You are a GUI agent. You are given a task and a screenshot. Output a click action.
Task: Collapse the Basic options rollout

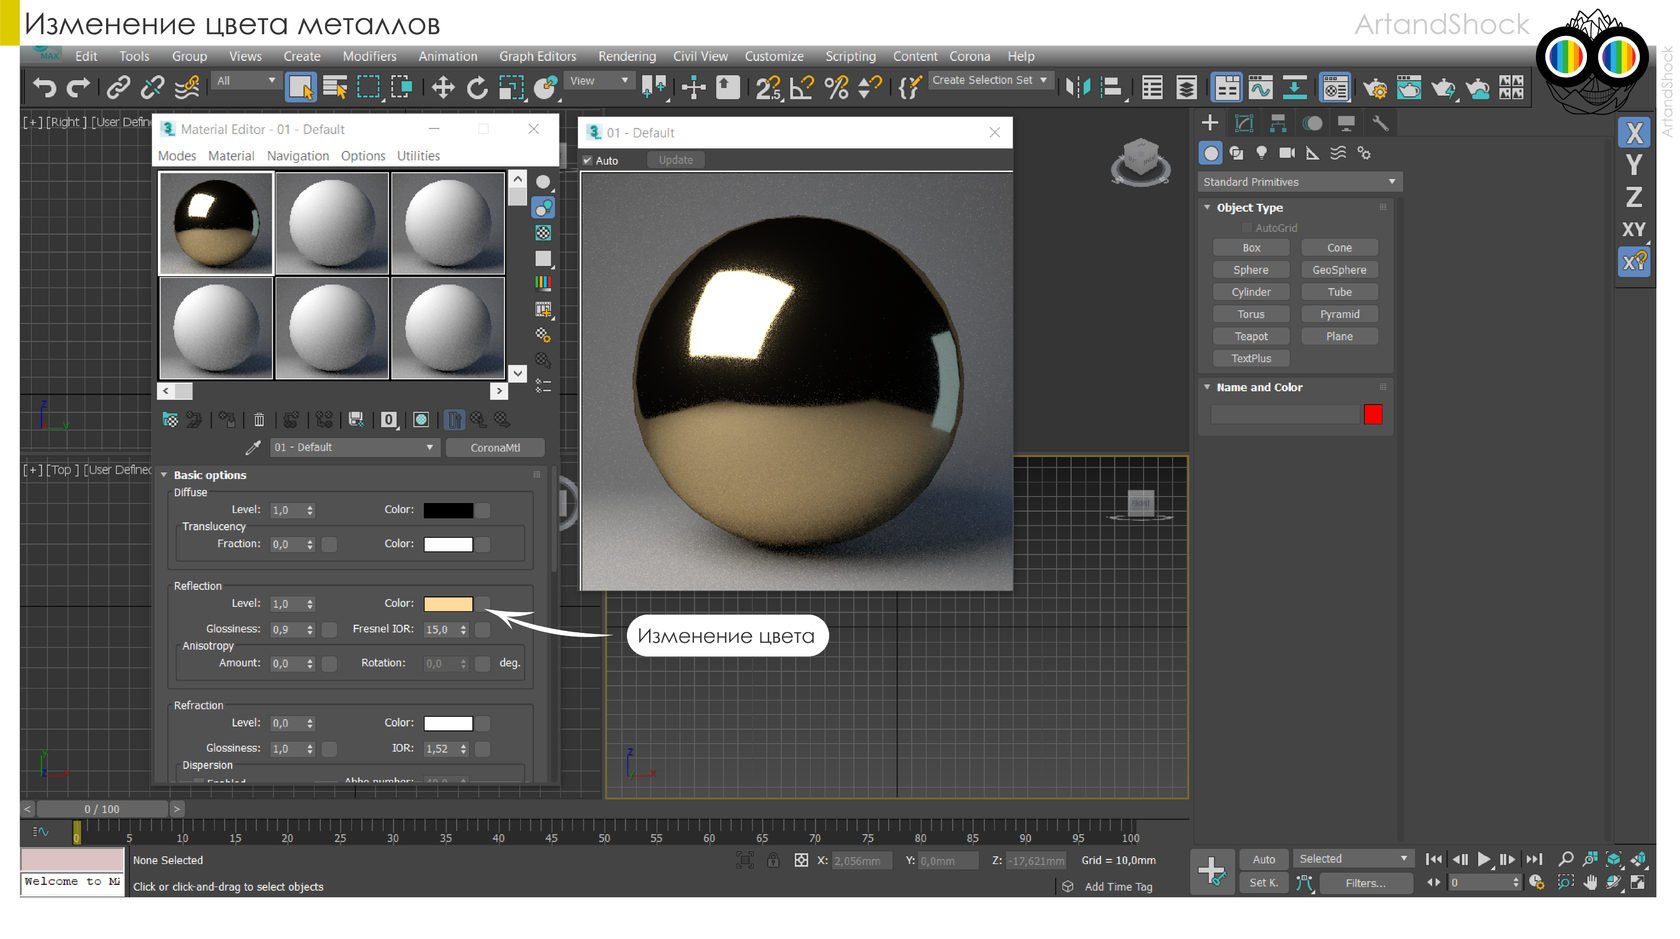click(209, 475)
